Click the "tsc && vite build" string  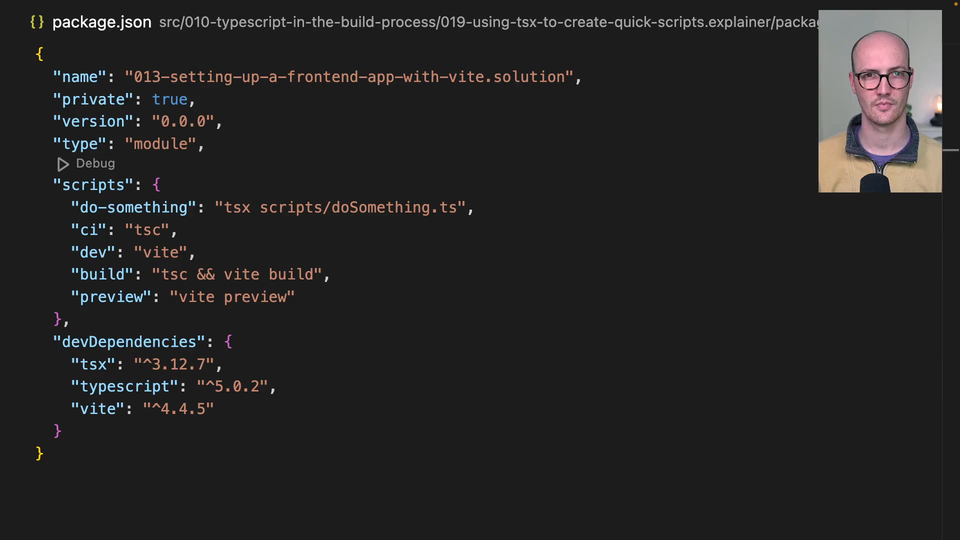(x=237, y=274)
